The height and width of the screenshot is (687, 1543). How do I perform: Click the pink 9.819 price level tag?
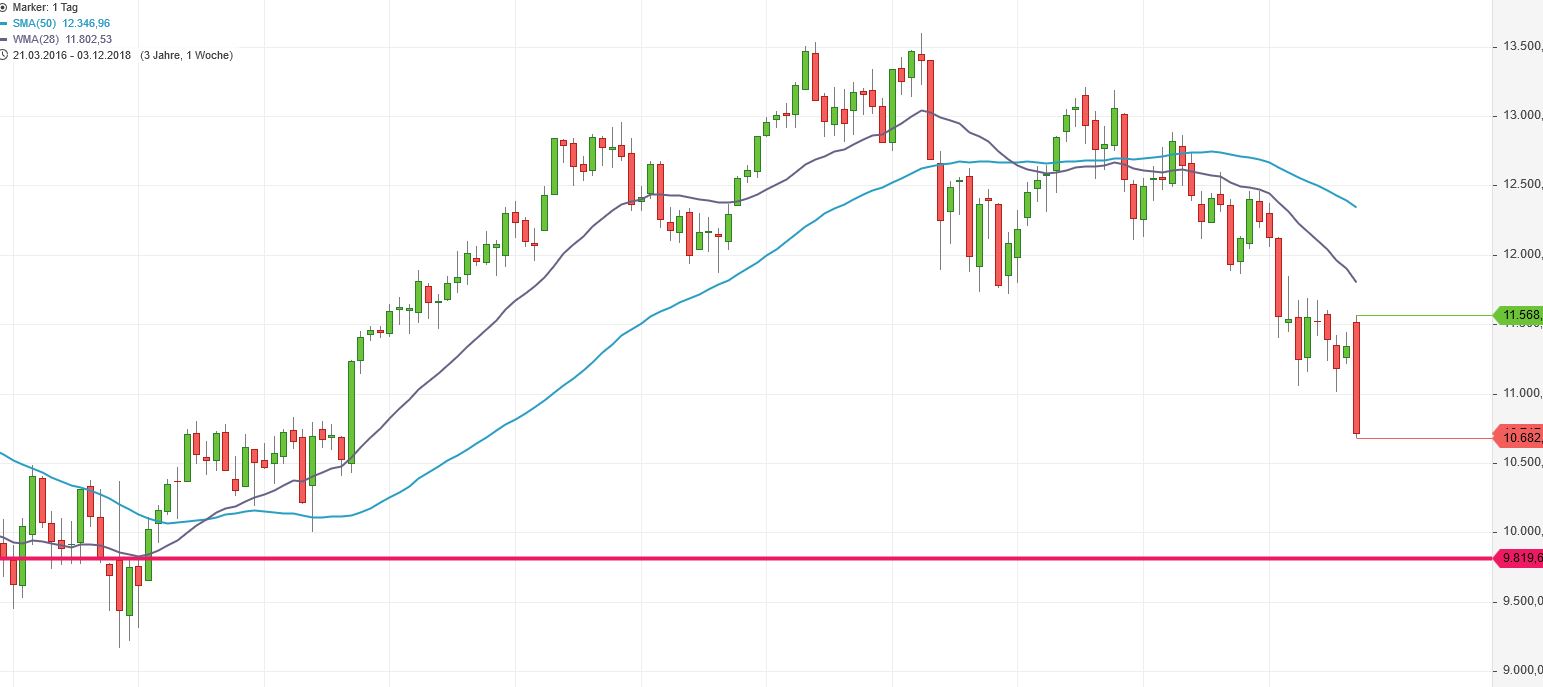(x=1519, y=557)
